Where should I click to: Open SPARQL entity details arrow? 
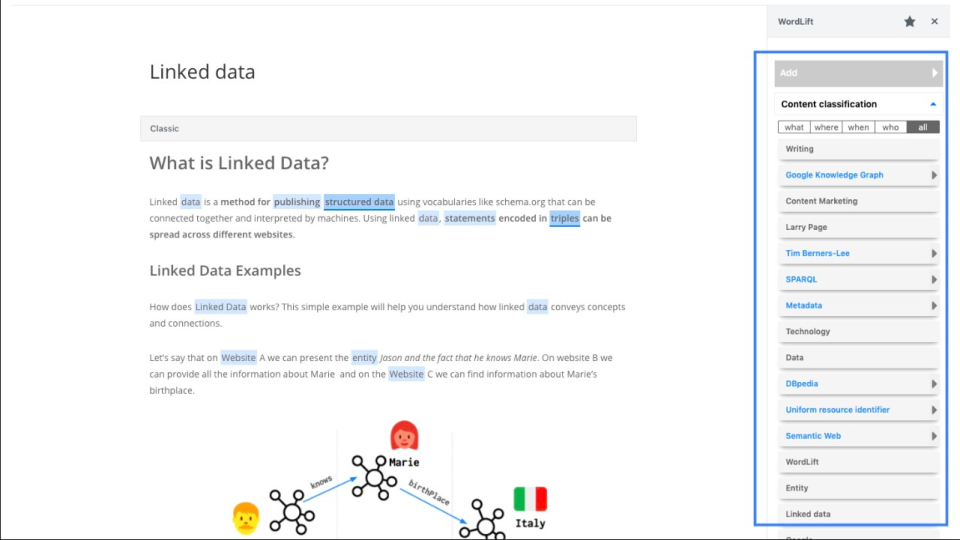point(934,279)
